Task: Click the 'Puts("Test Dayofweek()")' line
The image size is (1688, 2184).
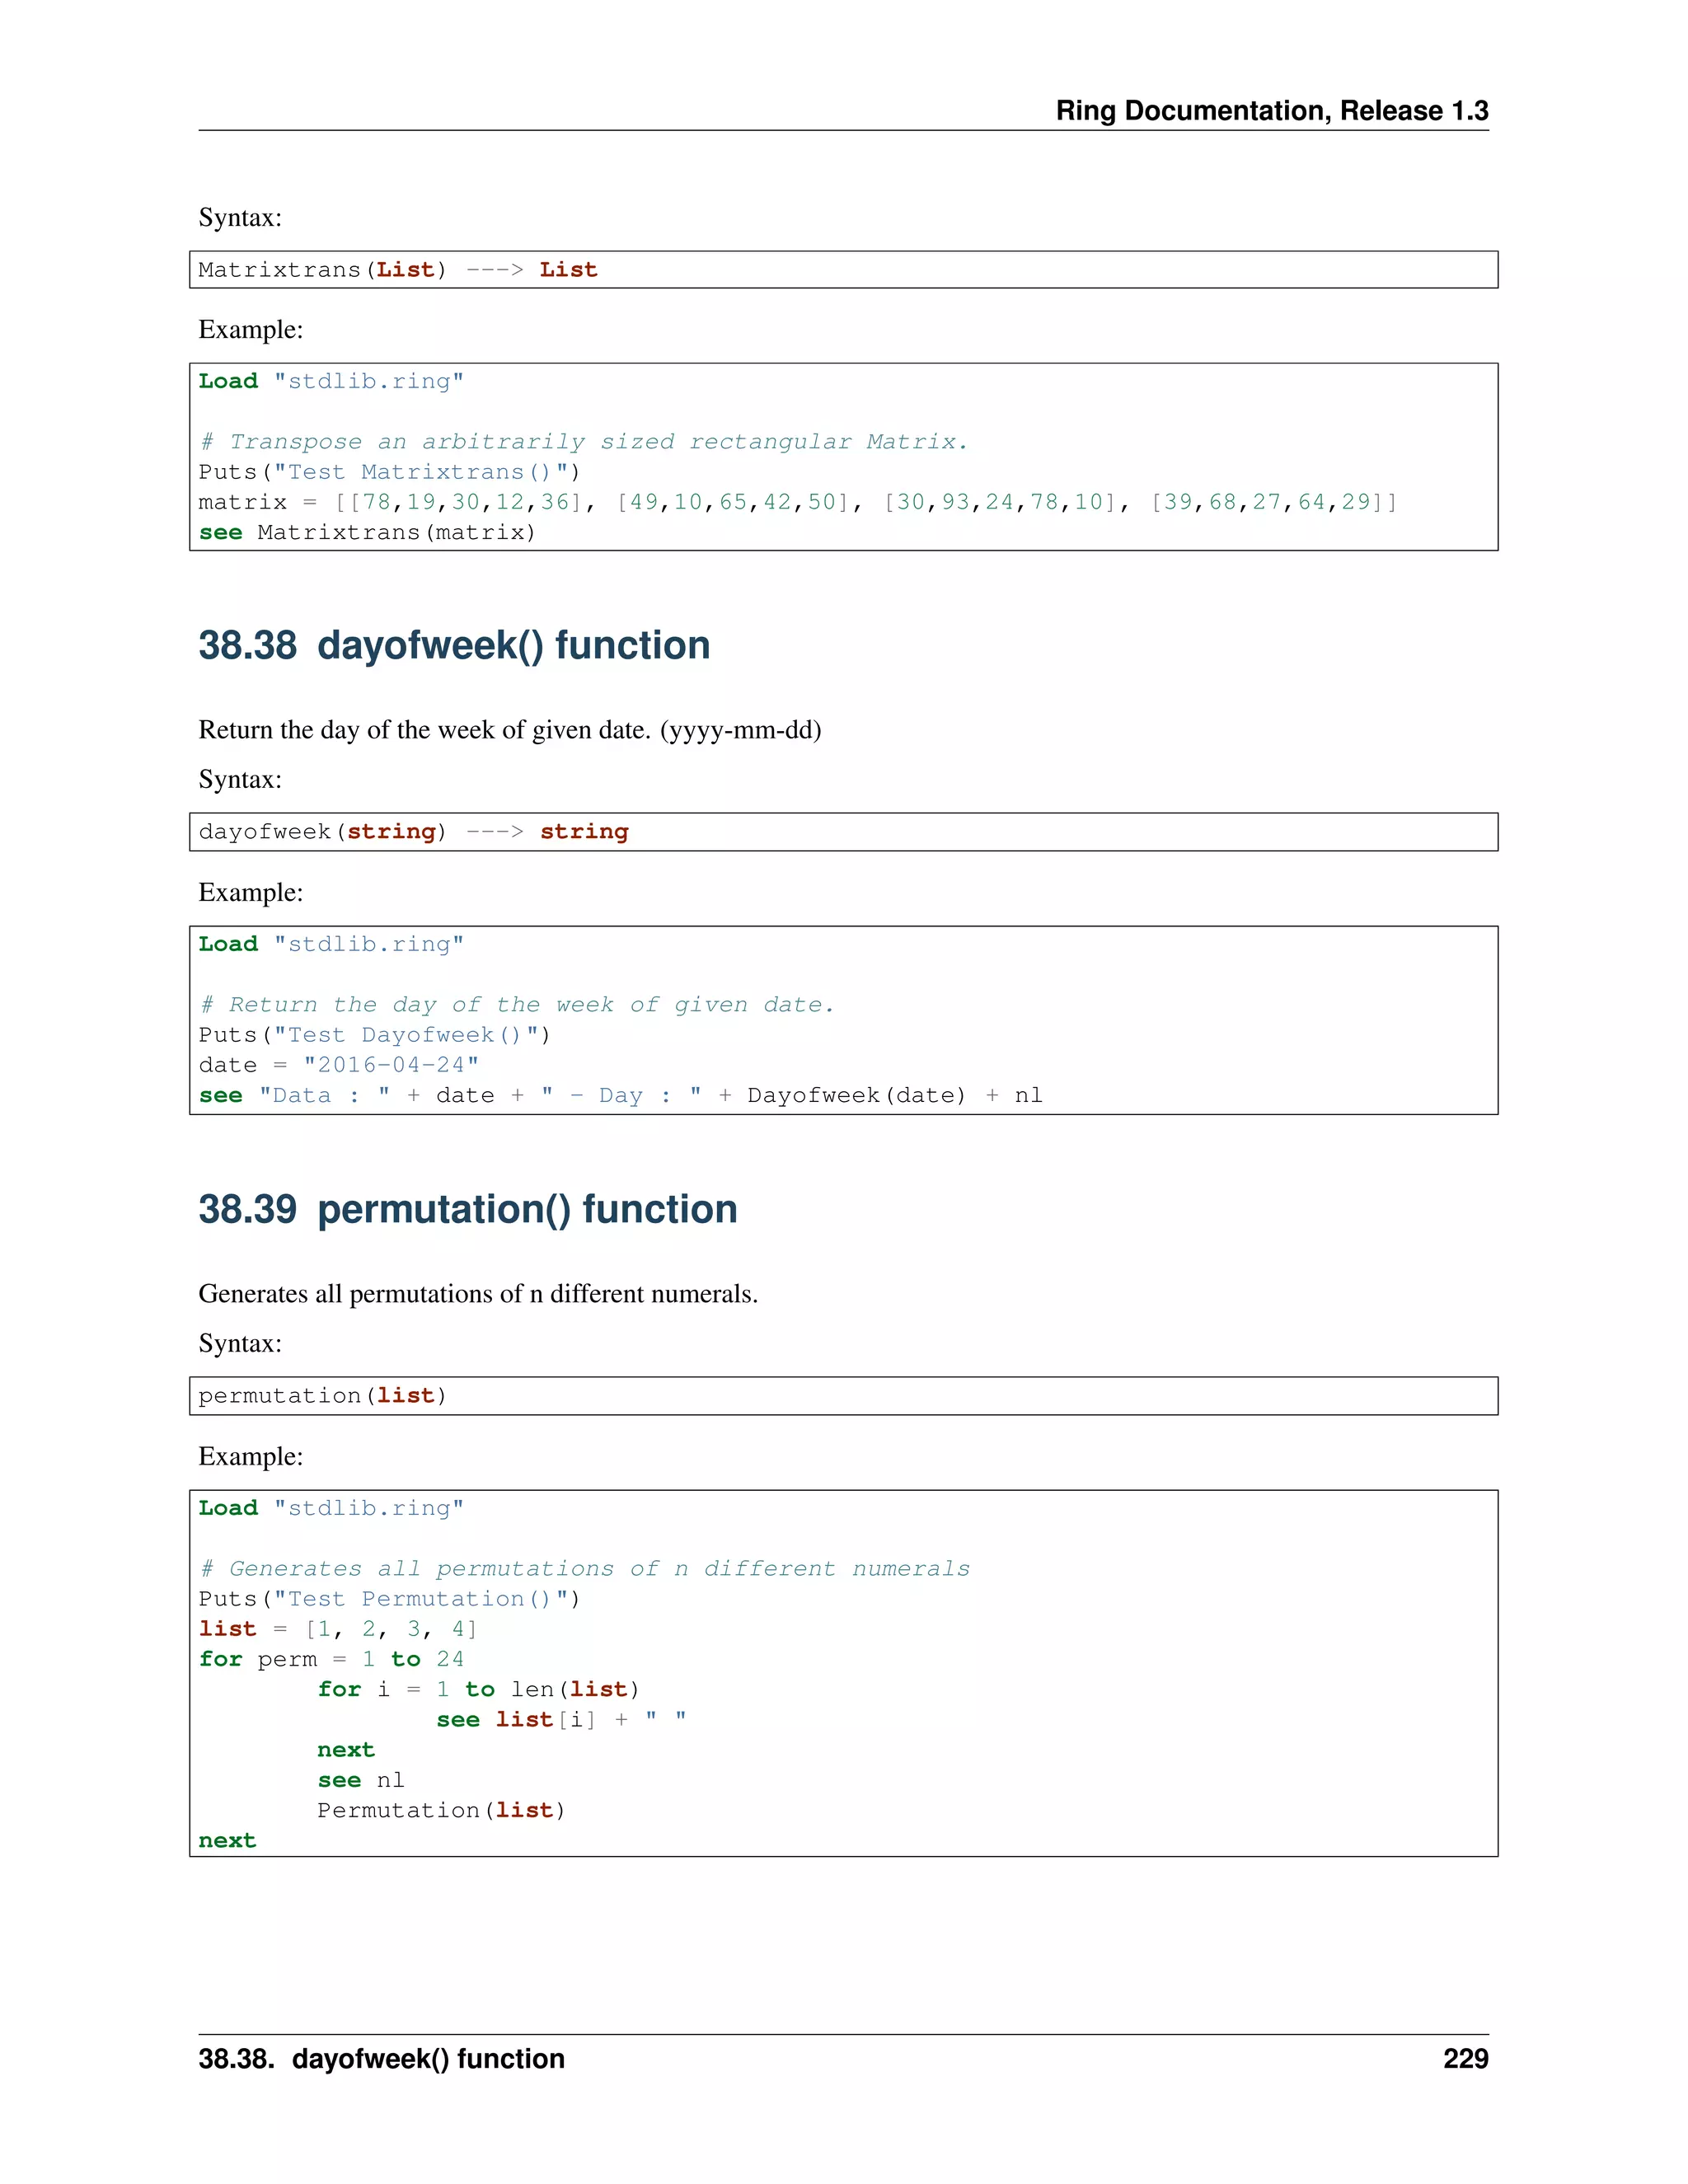Action: coord(374,1035)
